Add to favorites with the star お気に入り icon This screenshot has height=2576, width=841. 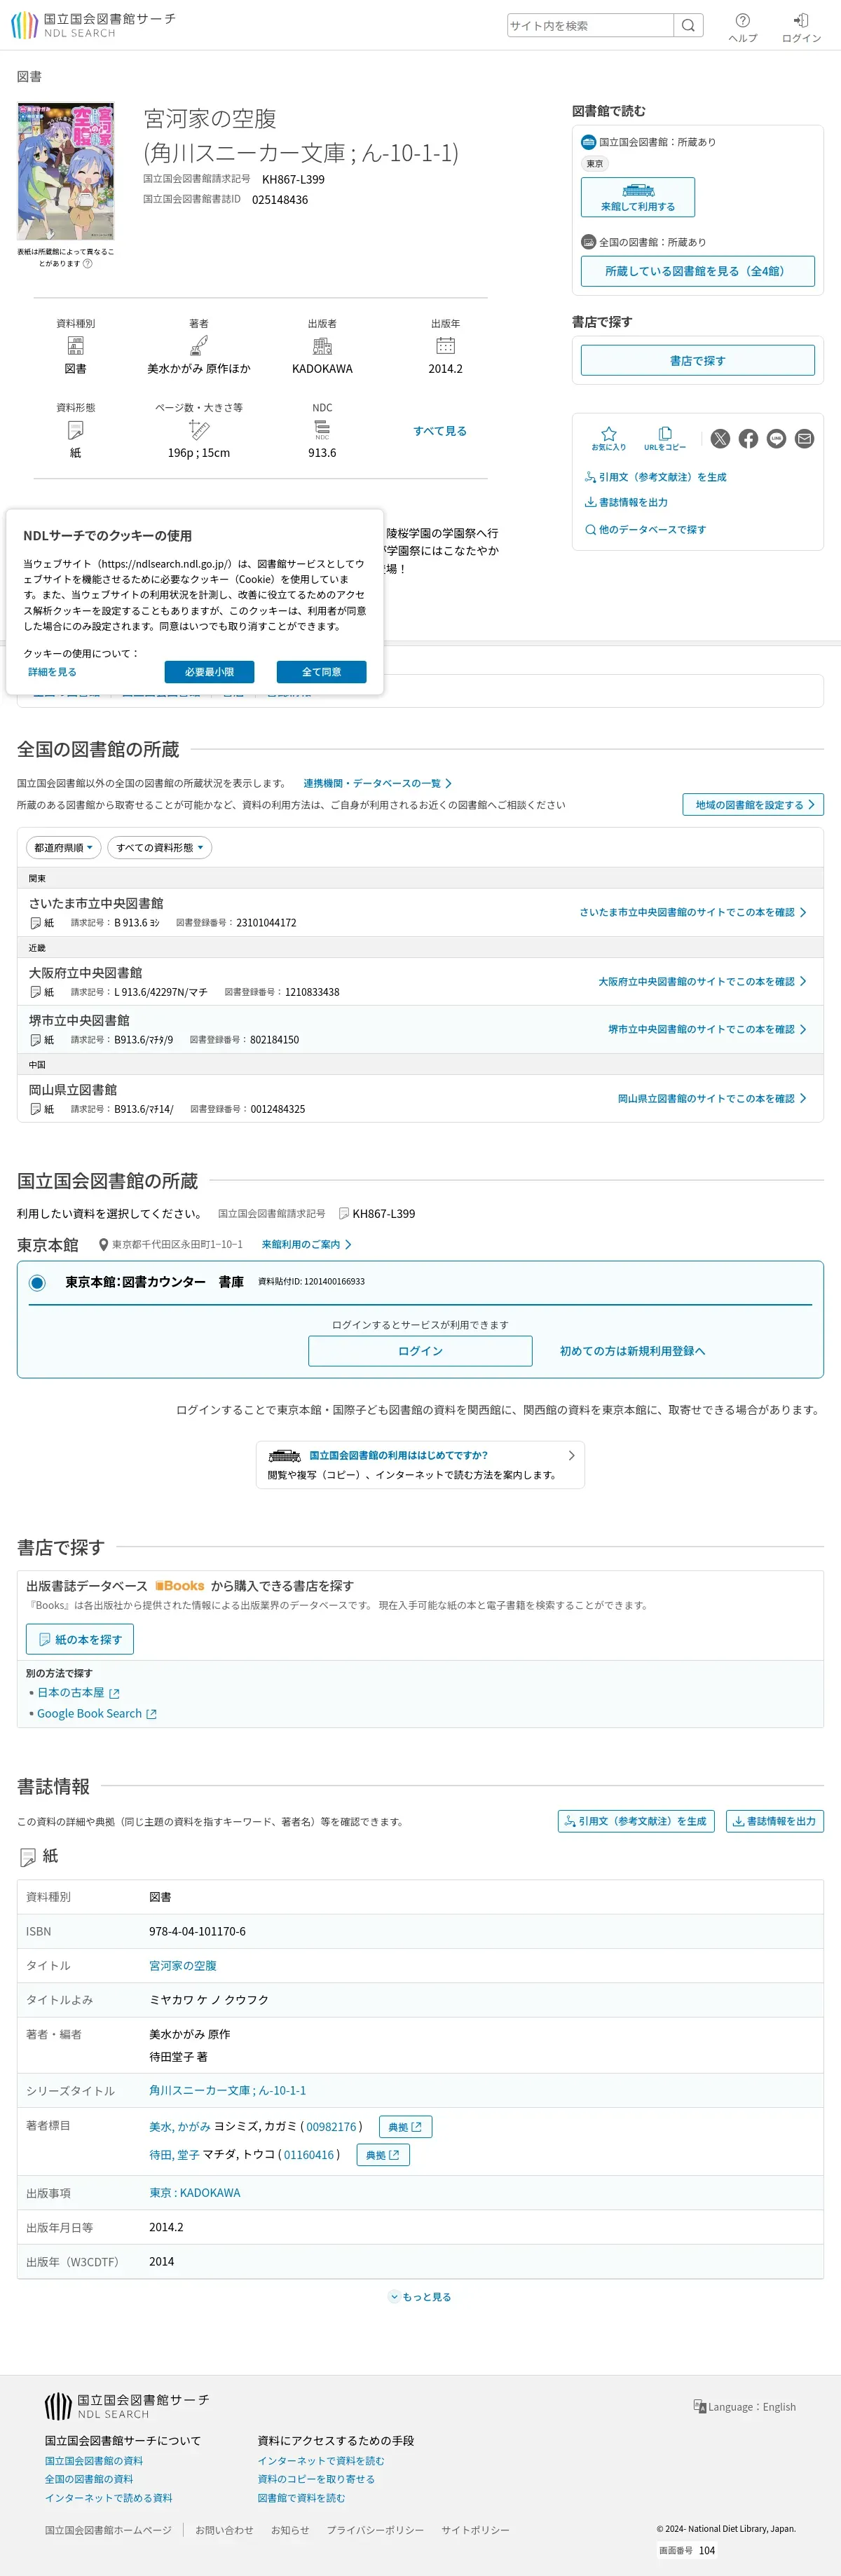[x=608, y=438]
